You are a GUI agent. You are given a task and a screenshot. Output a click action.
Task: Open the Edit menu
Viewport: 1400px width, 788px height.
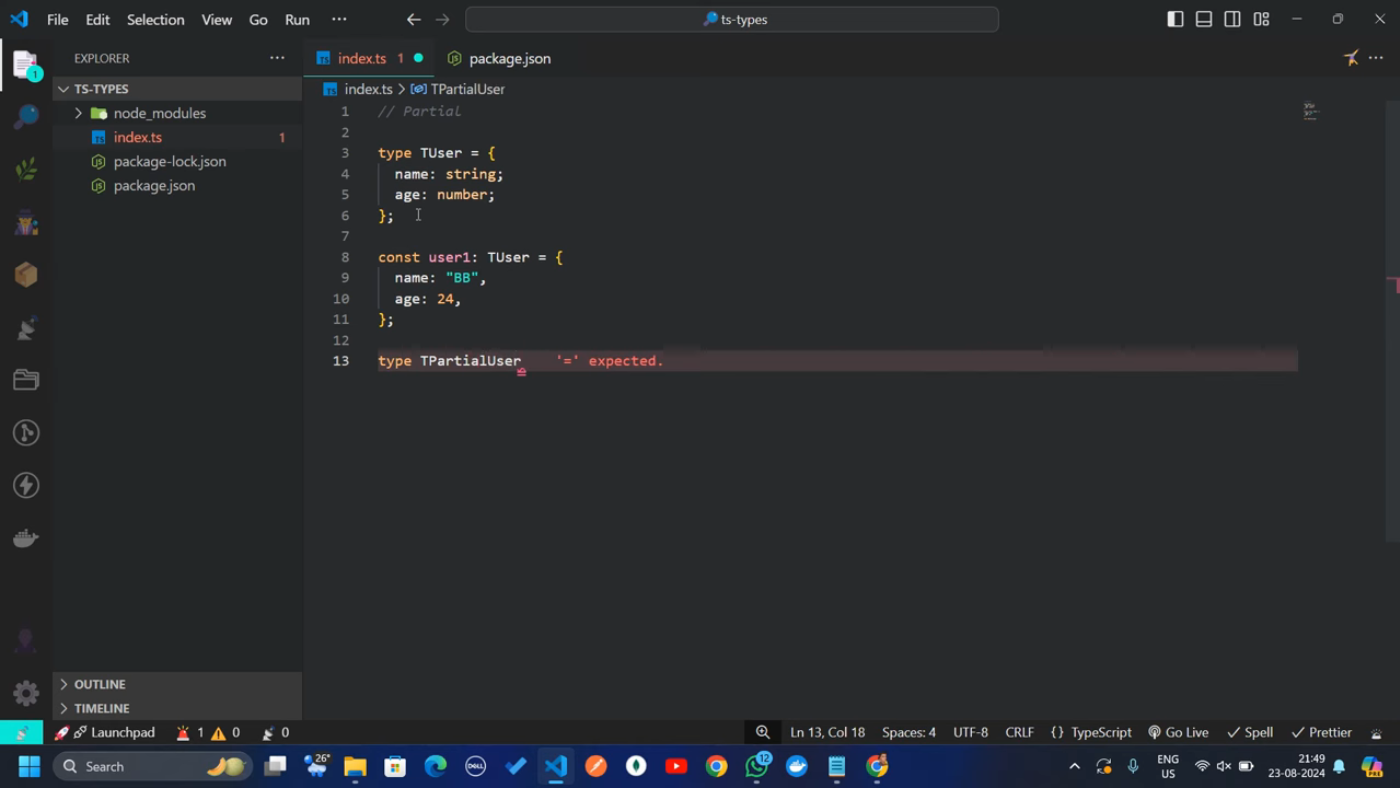98,19
